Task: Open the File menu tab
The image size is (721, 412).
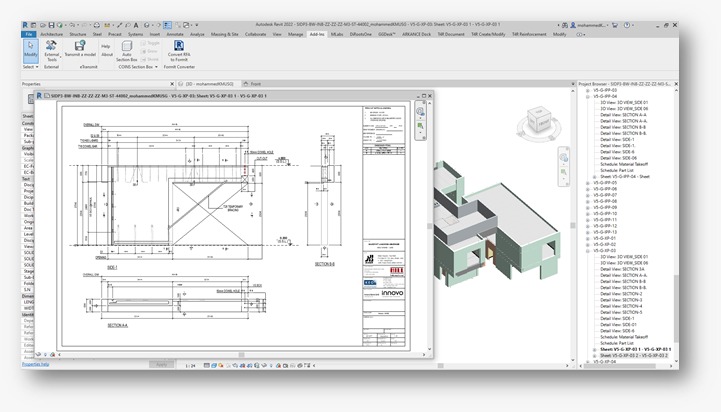Action: (29, 34)
